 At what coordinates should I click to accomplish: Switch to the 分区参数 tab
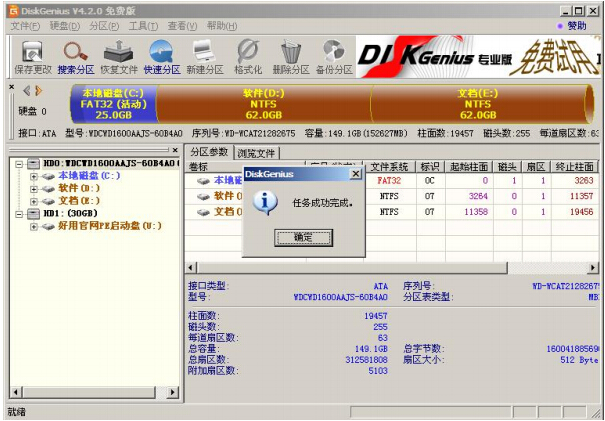click(x=209, y=152)
